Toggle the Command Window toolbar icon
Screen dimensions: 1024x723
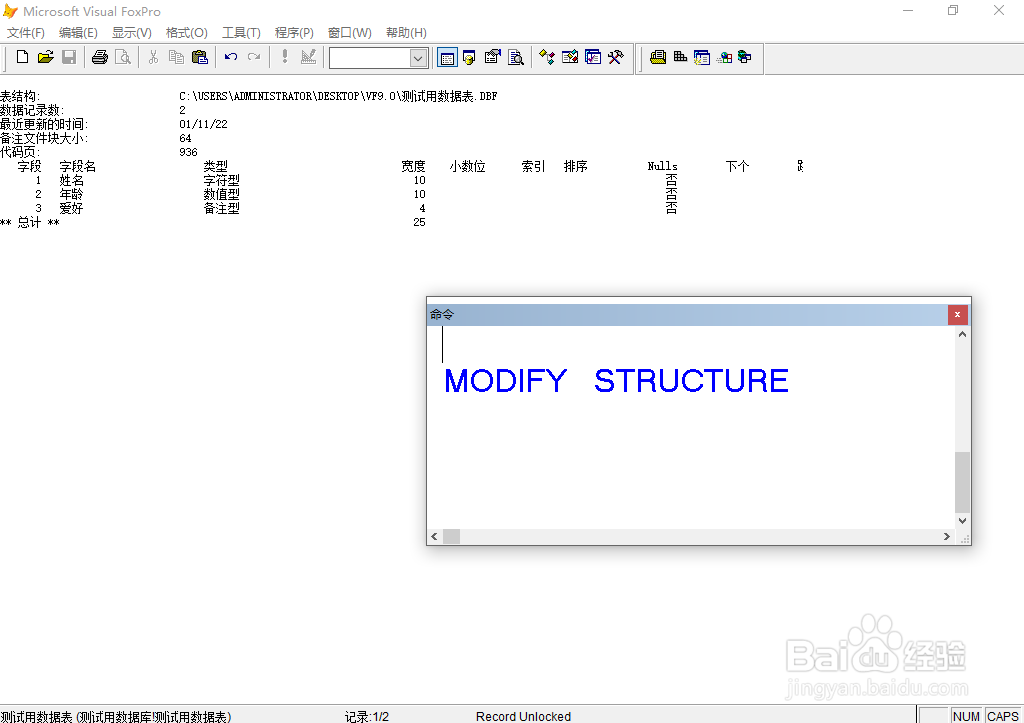tap(447, 57)
